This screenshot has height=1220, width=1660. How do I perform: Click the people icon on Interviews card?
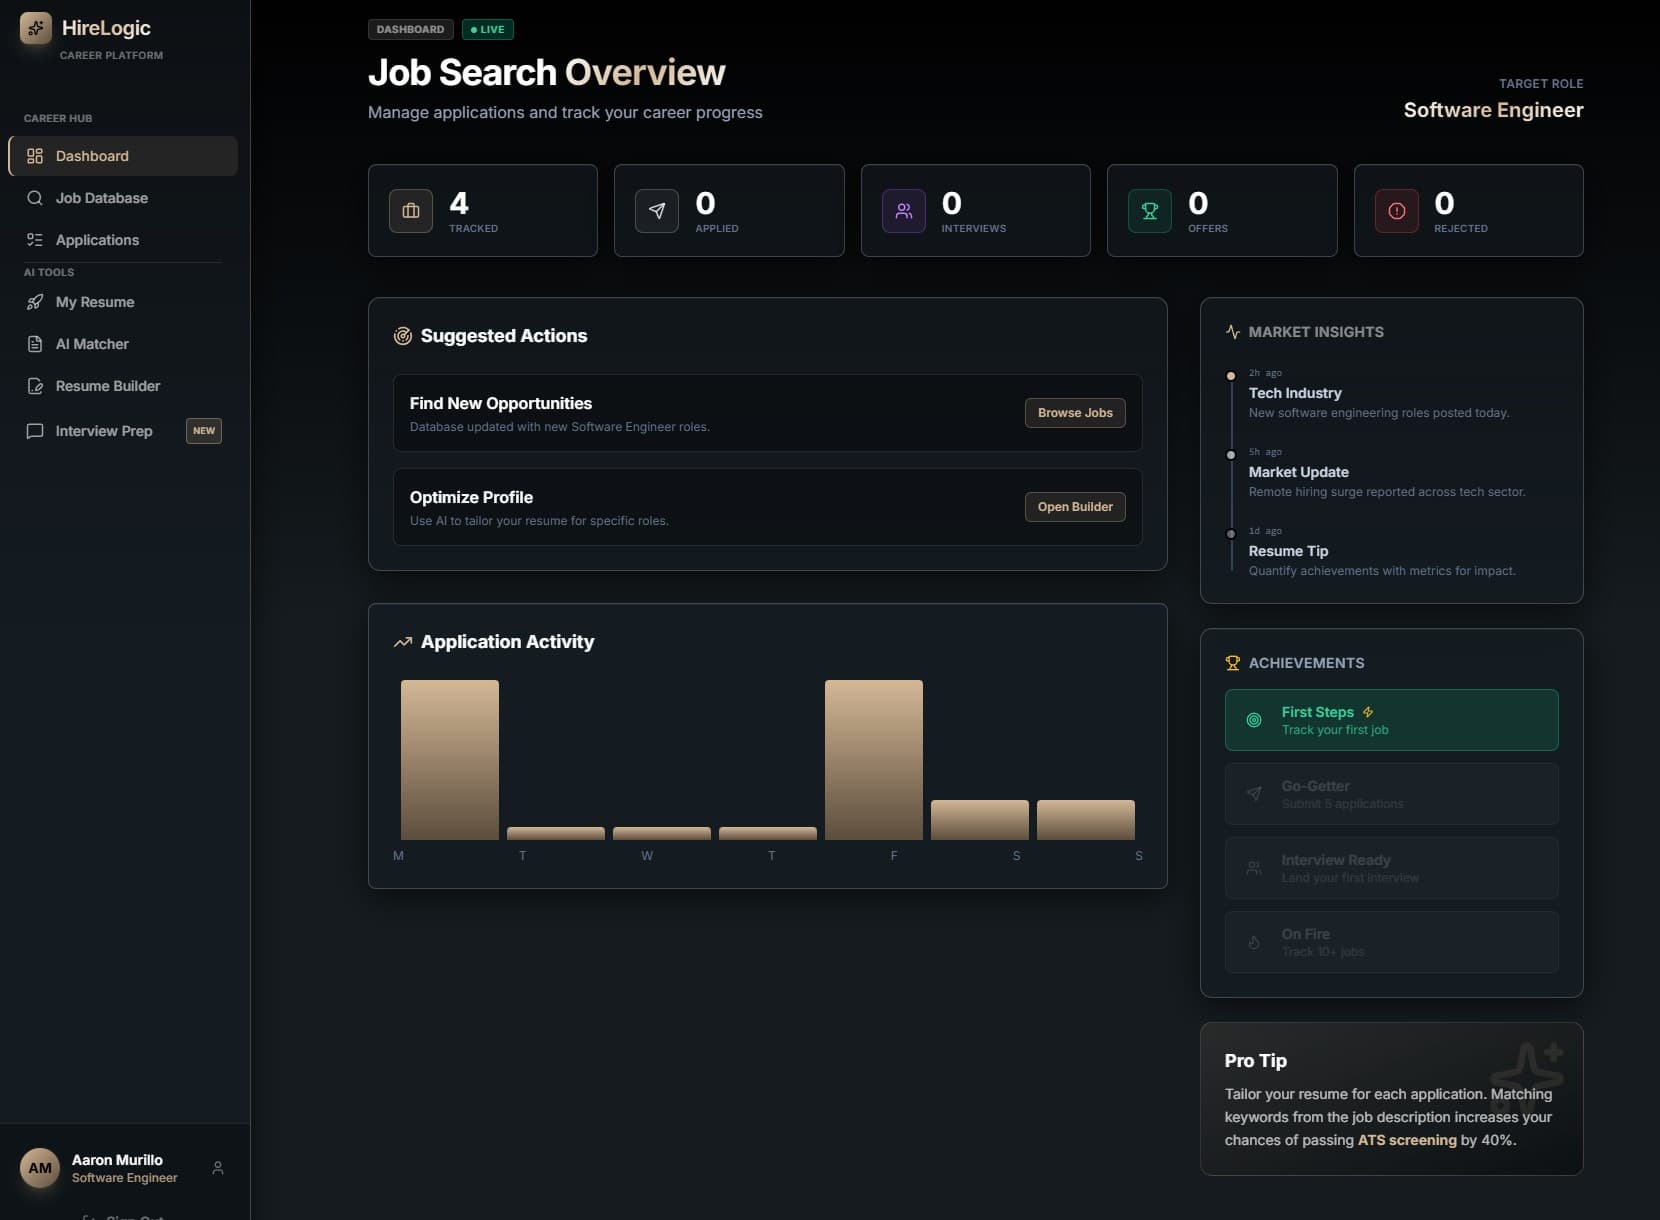[903, 211]
